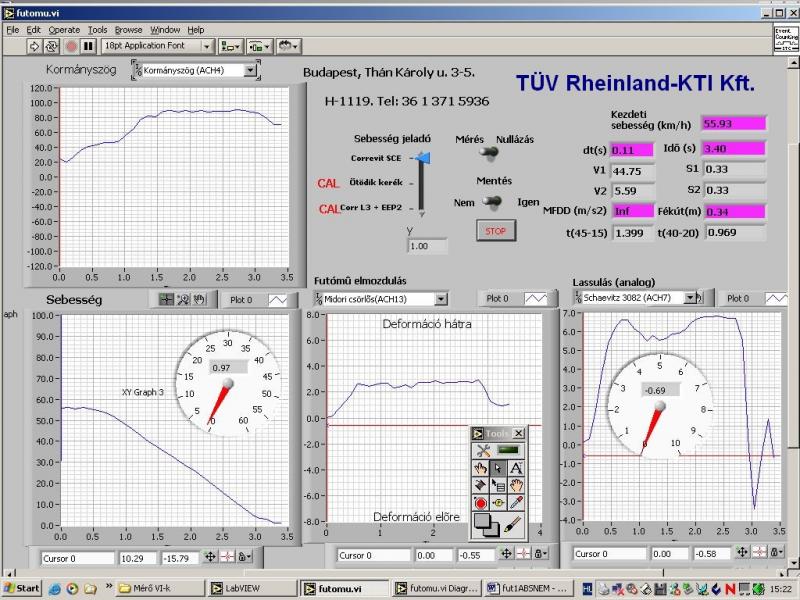Screen dimensions: 800x600
Task: Click cursor mover diamond in Futómű elmozdulás cursor row
Action: [x=506, y=554]
